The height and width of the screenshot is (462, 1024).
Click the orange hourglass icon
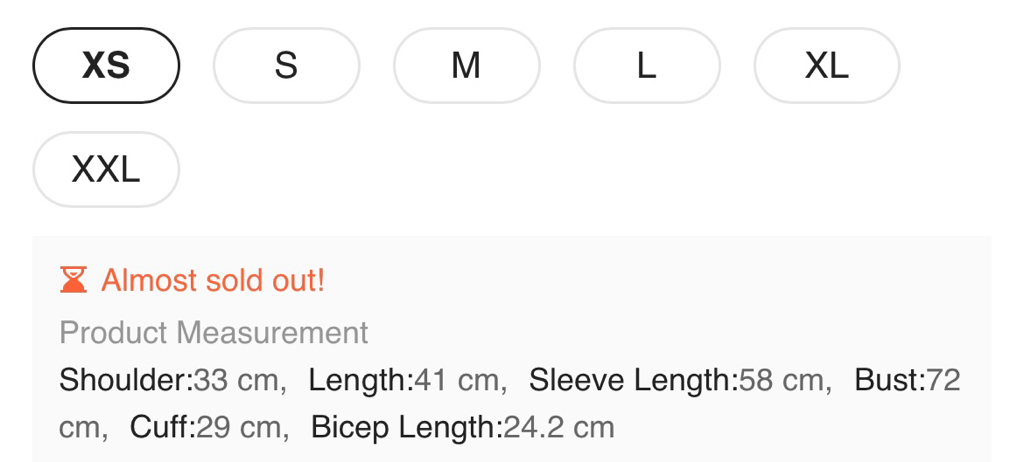73,280
